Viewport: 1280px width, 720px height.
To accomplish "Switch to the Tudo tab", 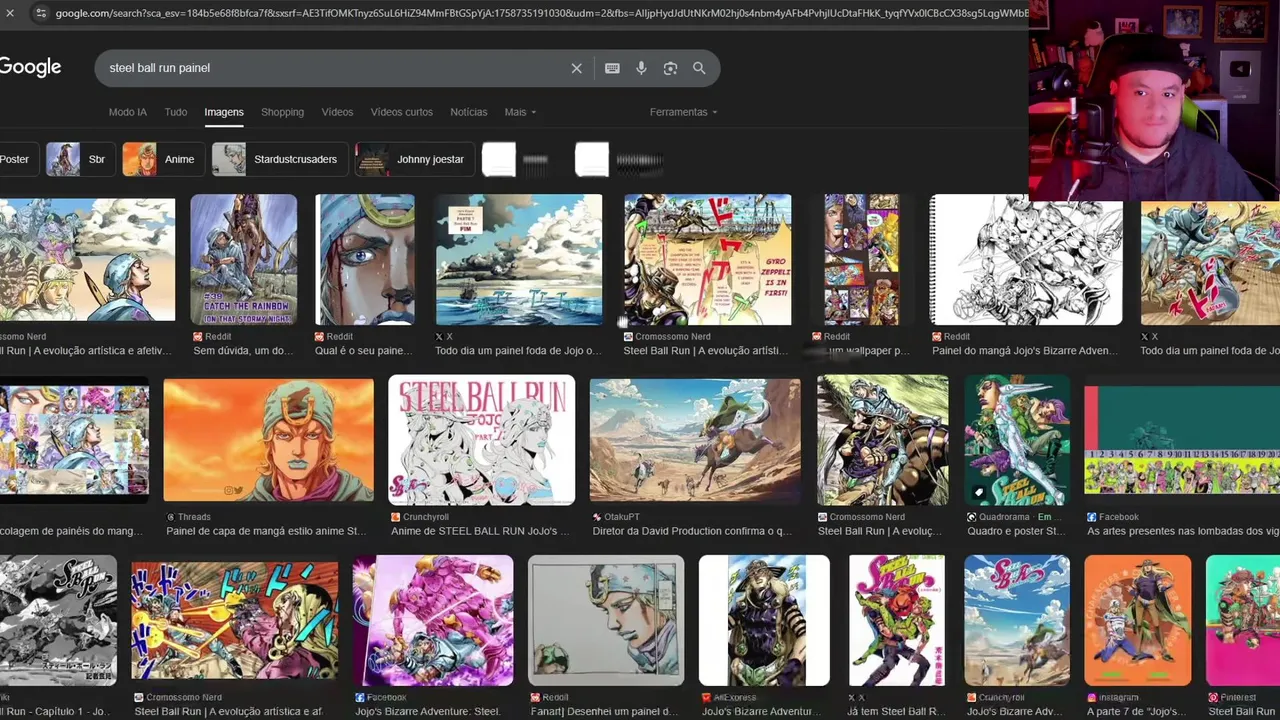I will 176,112.
